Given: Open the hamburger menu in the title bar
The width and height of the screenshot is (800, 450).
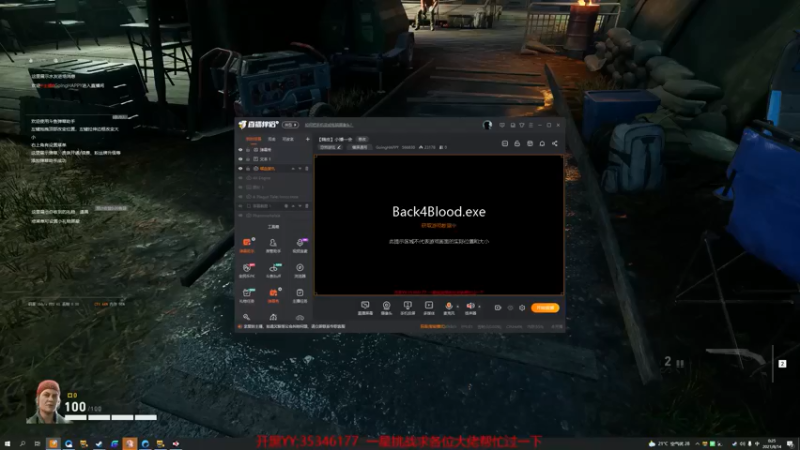Looking at the screenshot, I should click(x=531, y=125).
